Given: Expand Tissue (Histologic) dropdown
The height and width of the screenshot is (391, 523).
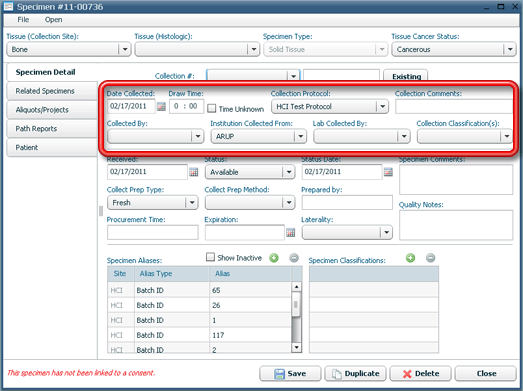Looking at the screenshot, I should tap(253, 49).
